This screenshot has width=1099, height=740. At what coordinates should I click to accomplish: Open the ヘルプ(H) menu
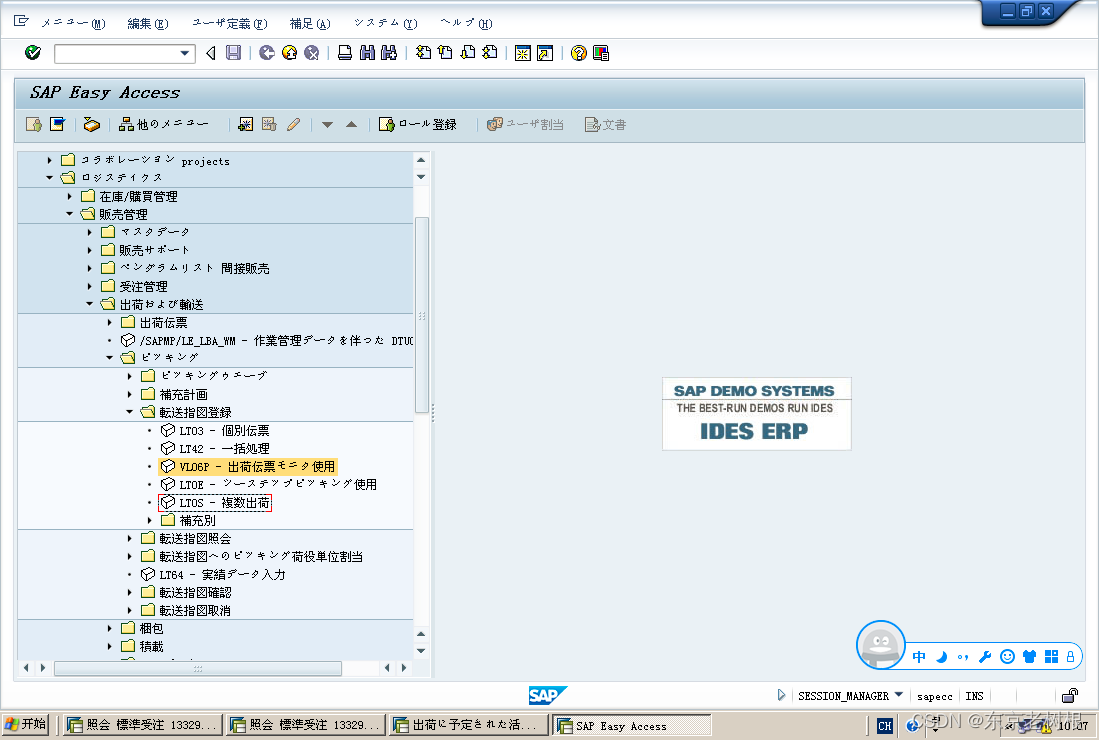(x=467, y=23)
